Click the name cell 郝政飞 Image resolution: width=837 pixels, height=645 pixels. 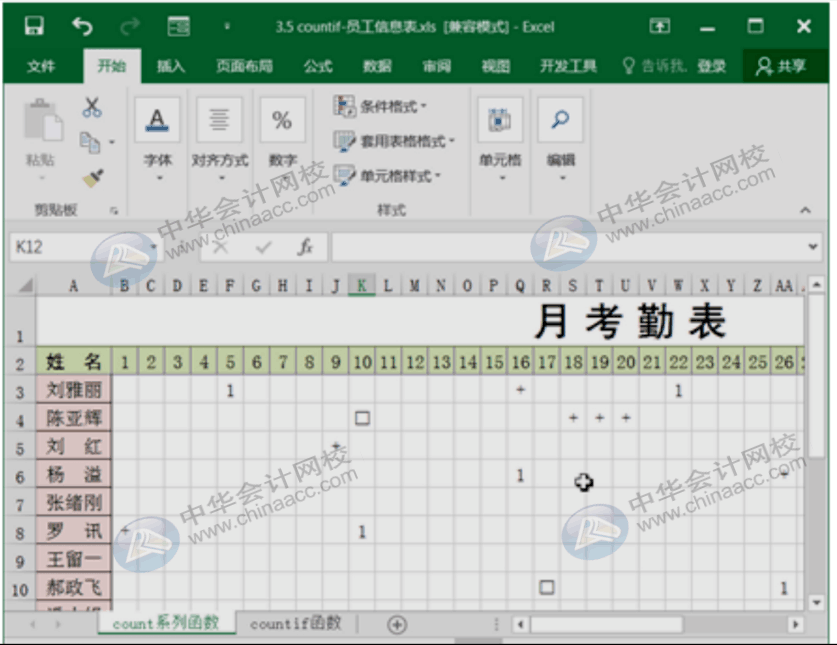(x=74, y=587)
